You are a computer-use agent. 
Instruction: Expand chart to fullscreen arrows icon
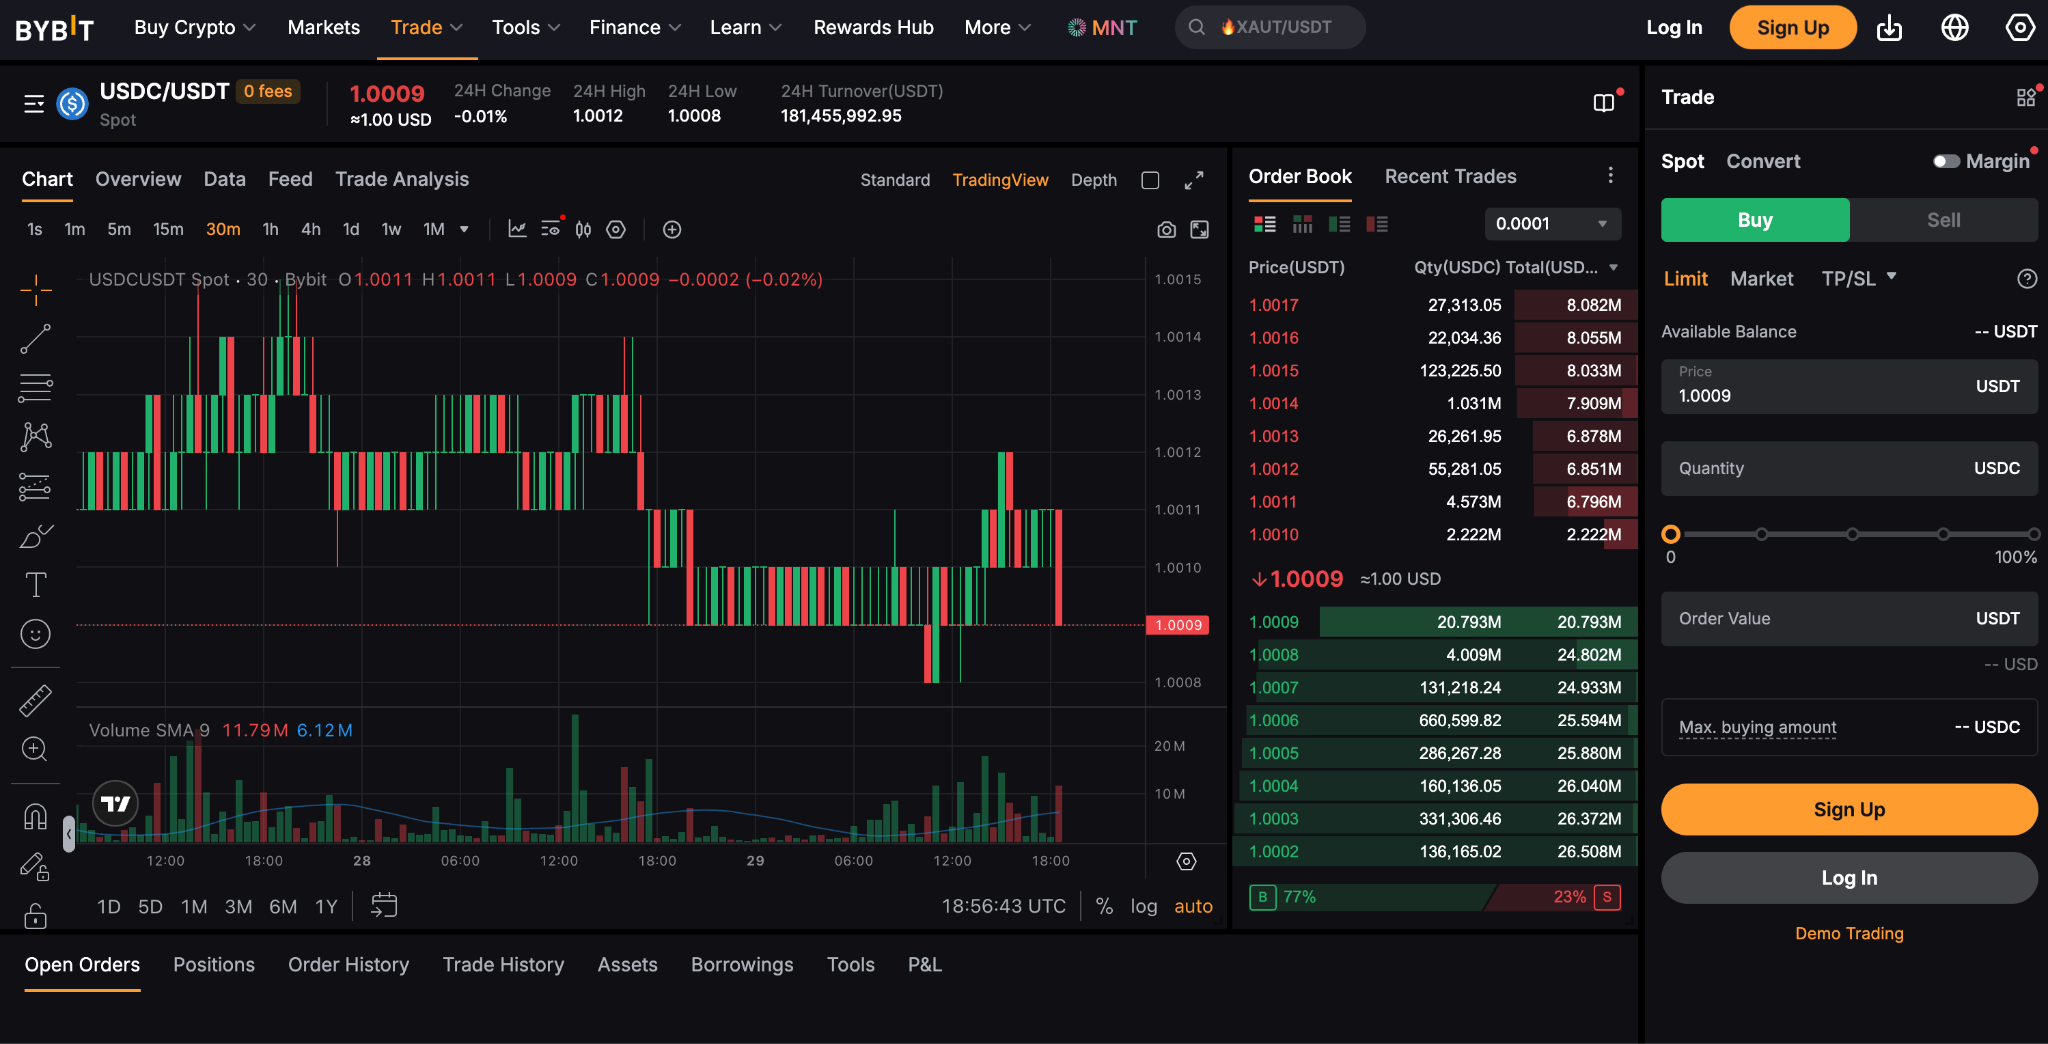coord(1194,180)
